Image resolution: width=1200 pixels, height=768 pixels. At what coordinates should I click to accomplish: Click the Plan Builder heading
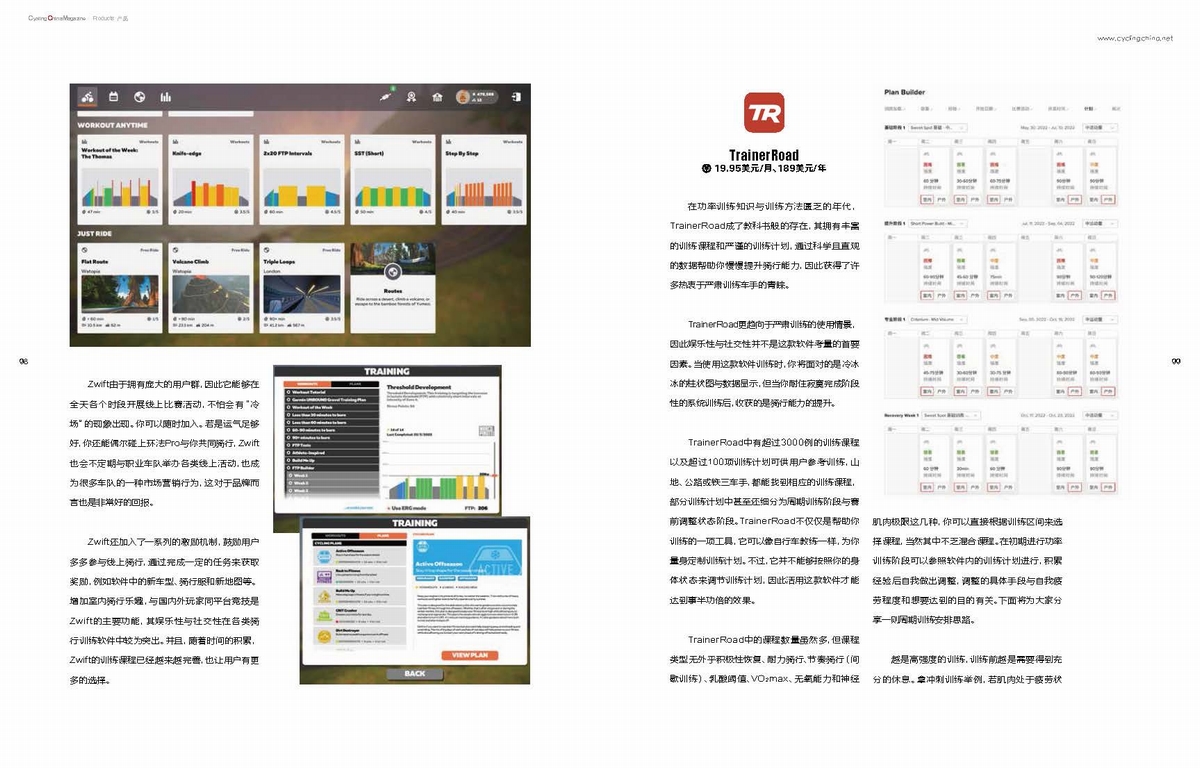tap(905, 92)
